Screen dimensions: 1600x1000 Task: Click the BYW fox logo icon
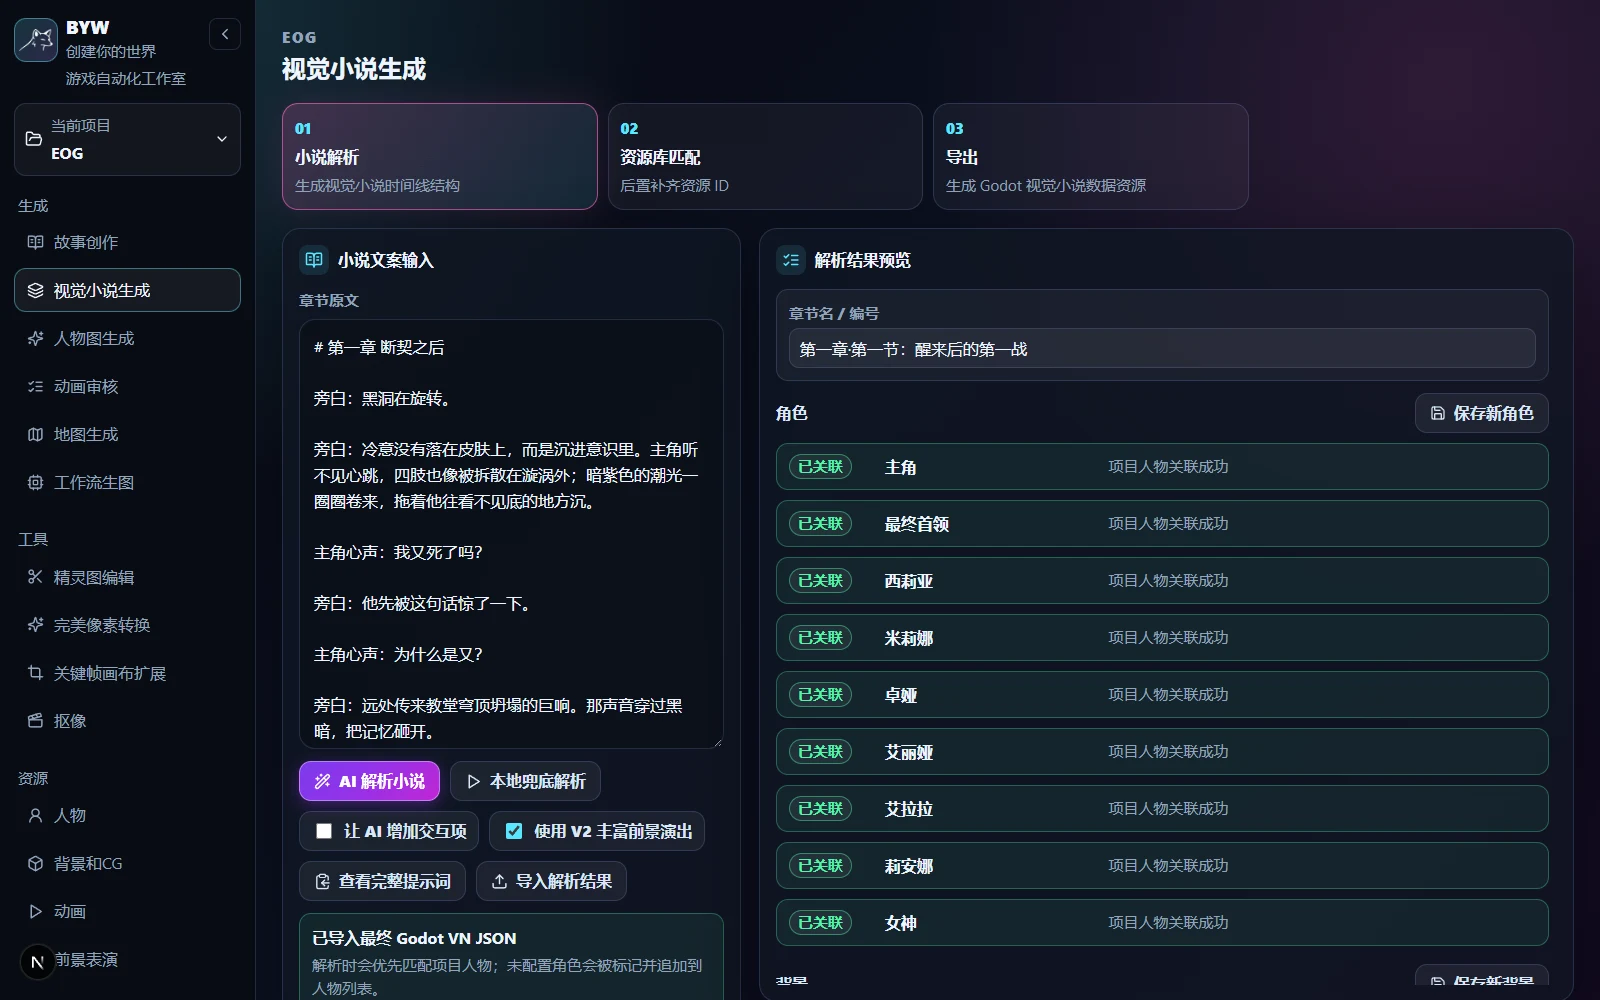36,40
